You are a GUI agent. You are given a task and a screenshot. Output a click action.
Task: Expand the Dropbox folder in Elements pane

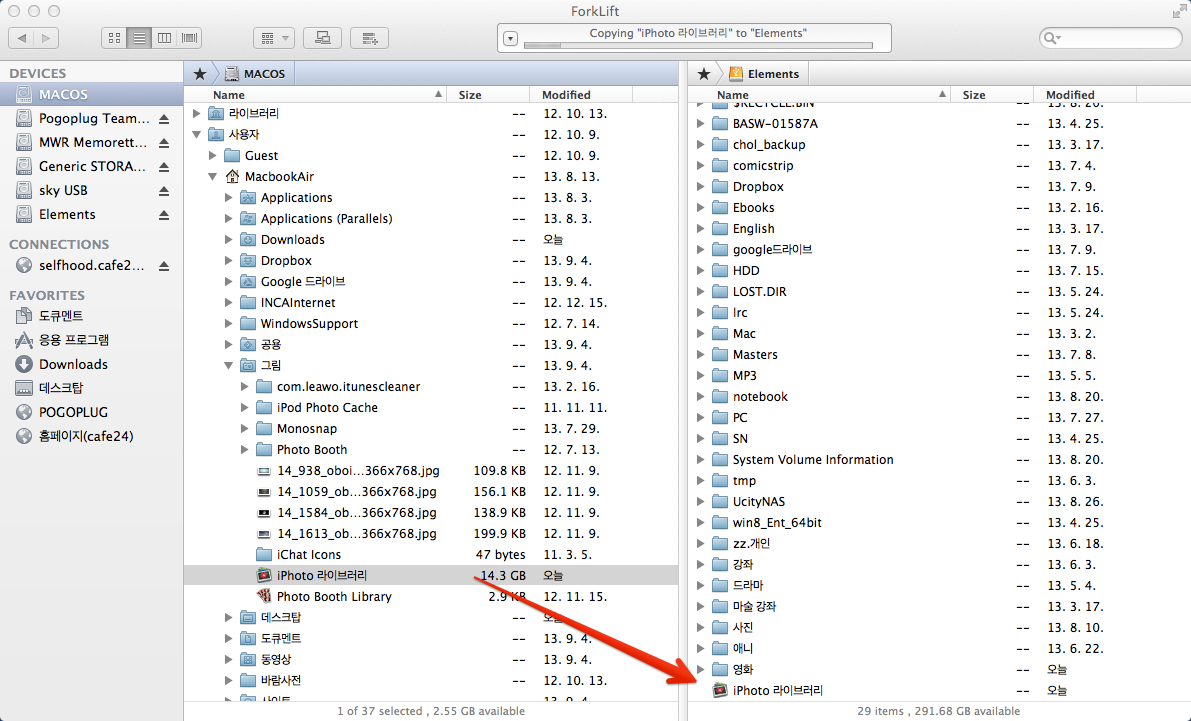pyautogui.click(x=700, y=187)
